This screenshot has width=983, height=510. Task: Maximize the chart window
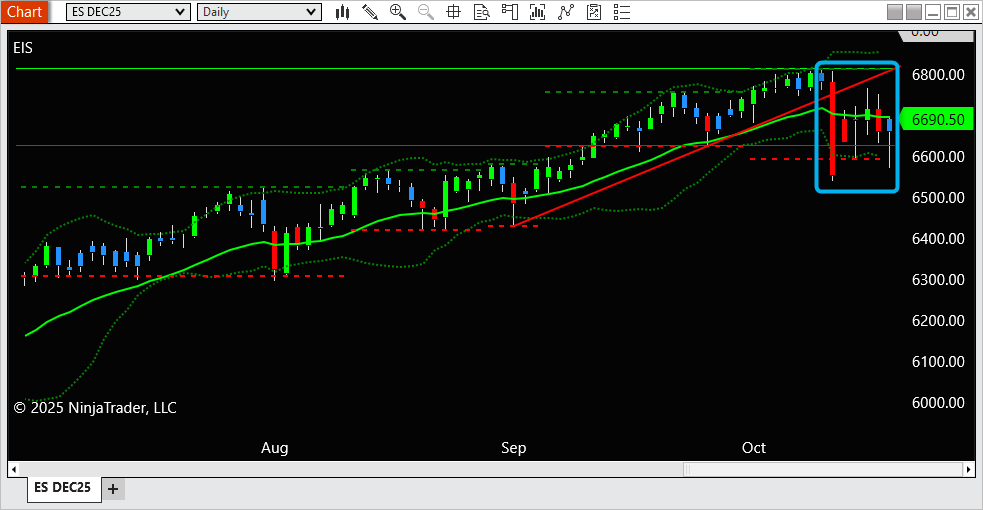pos(952,12)
